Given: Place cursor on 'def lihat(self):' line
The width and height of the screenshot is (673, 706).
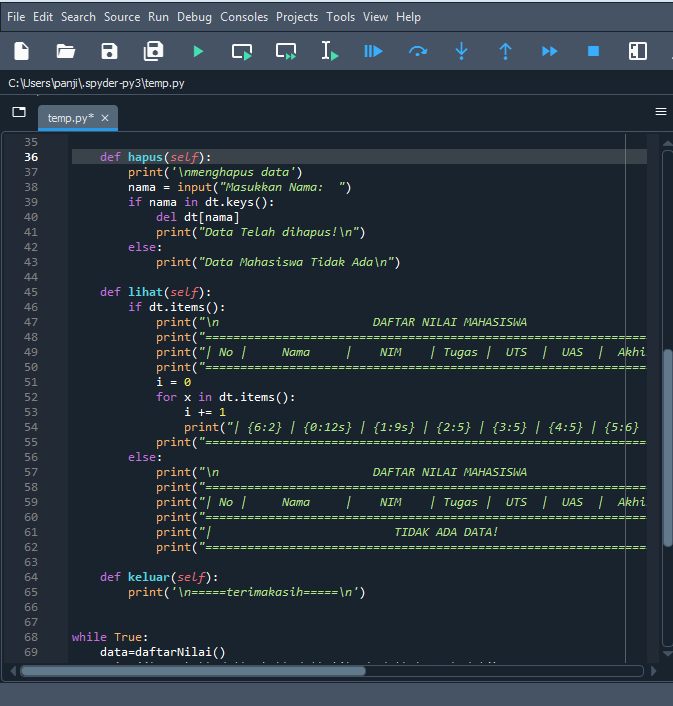Looking at the screenshot, I should [x=155, y=292].
